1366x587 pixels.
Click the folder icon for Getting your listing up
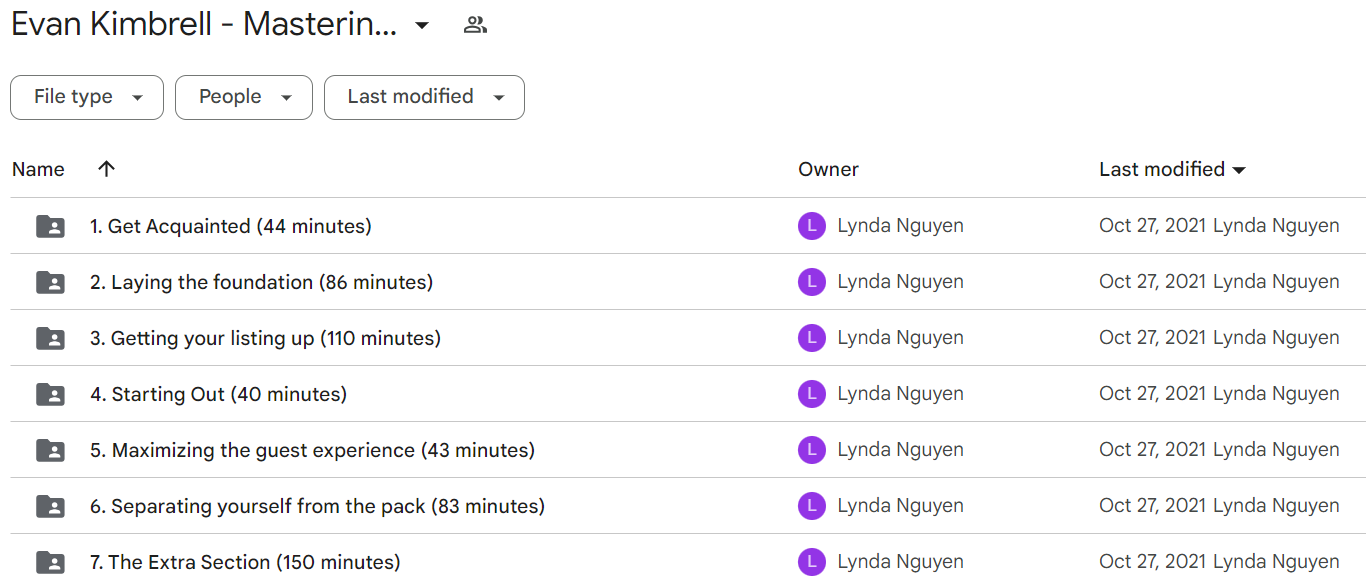(x=50, y=338)
